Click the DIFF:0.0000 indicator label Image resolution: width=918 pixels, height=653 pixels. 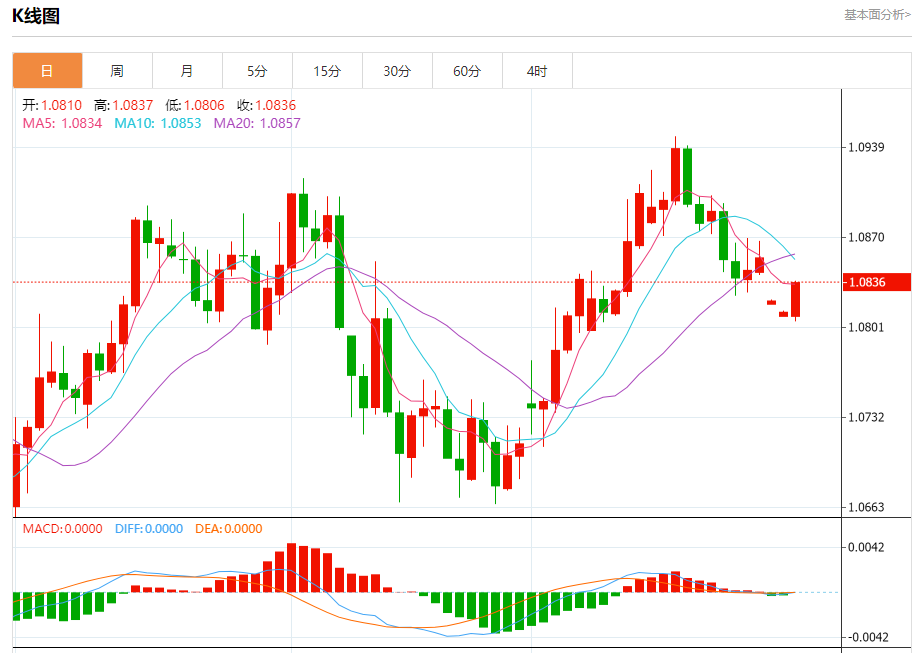149,529
